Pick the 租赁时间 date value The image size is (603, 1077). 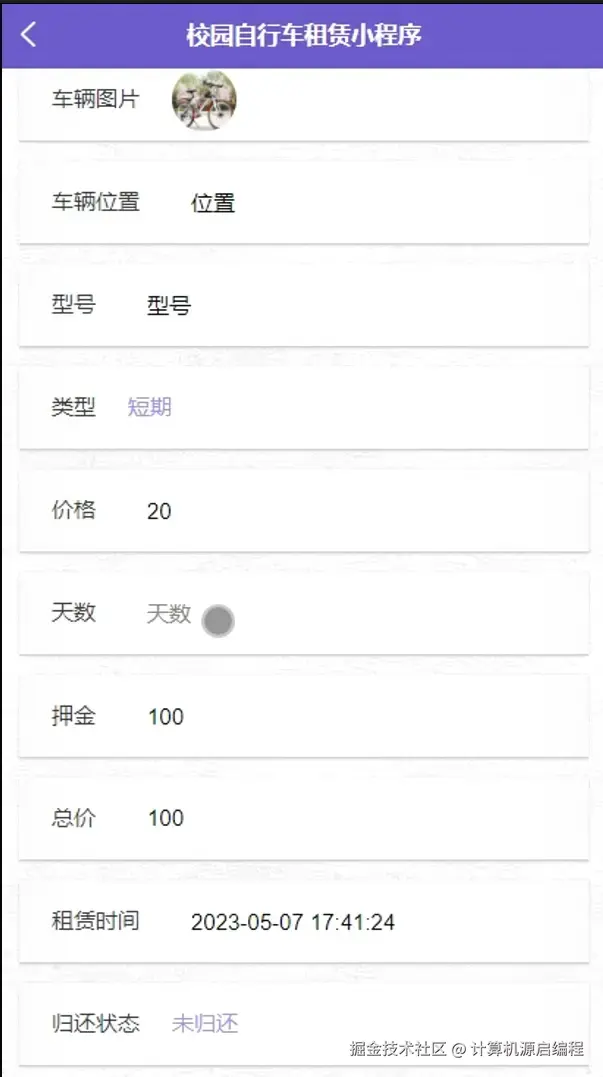[x=293, y=921]
